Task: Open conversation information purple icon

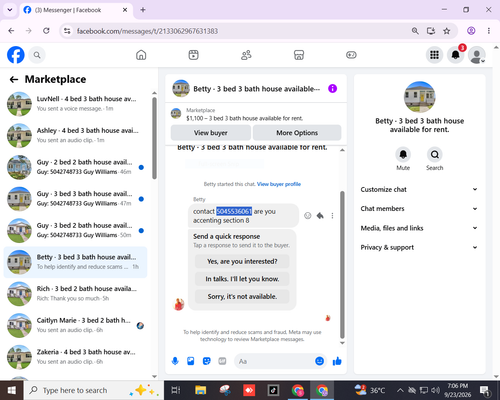Action: click(332, 89)
